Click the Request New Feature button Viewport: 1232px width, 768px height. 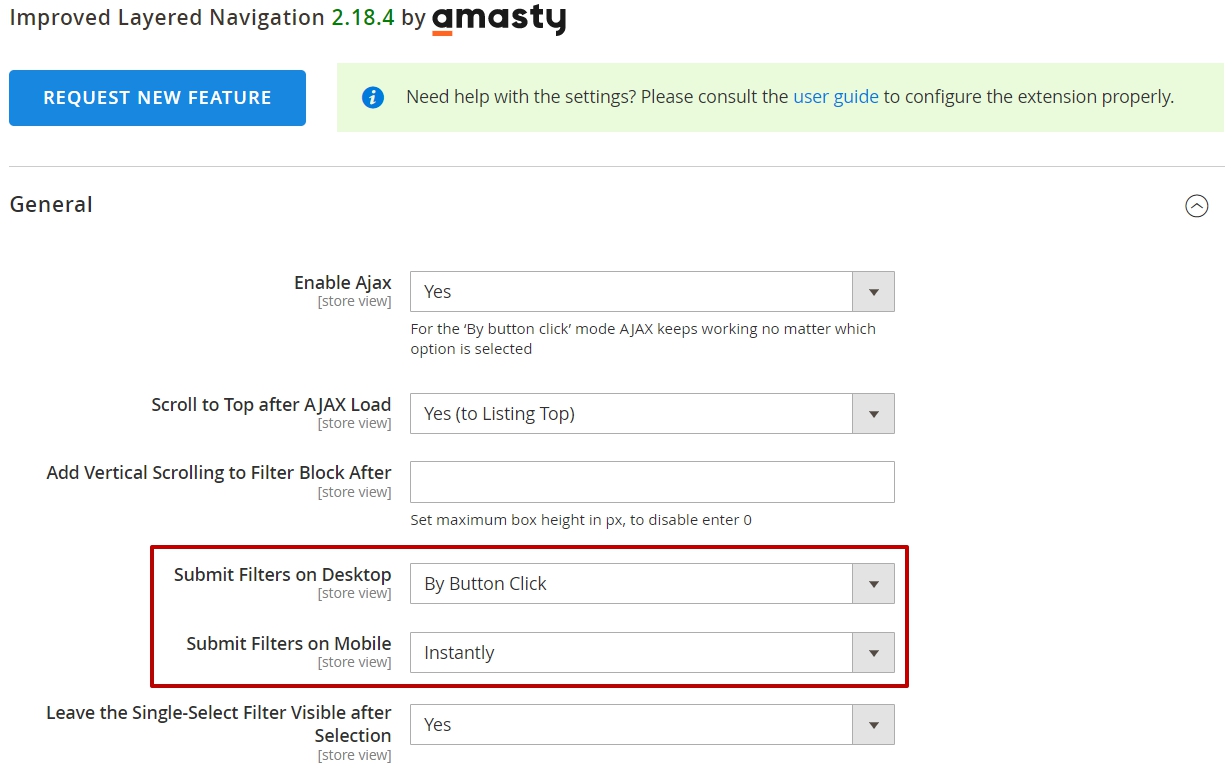pyautogui.click(x=157, y=98)
